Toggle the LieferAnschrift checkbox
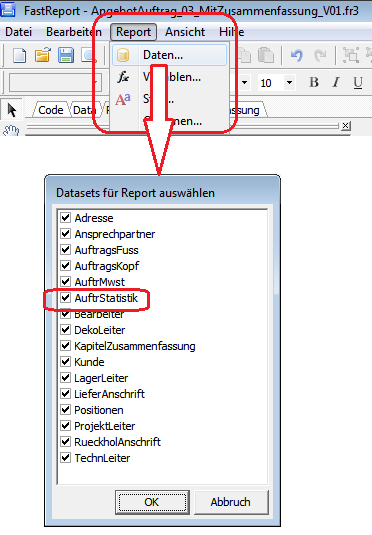The height and width of the screenshot is (535, 372). coord(65,394)
